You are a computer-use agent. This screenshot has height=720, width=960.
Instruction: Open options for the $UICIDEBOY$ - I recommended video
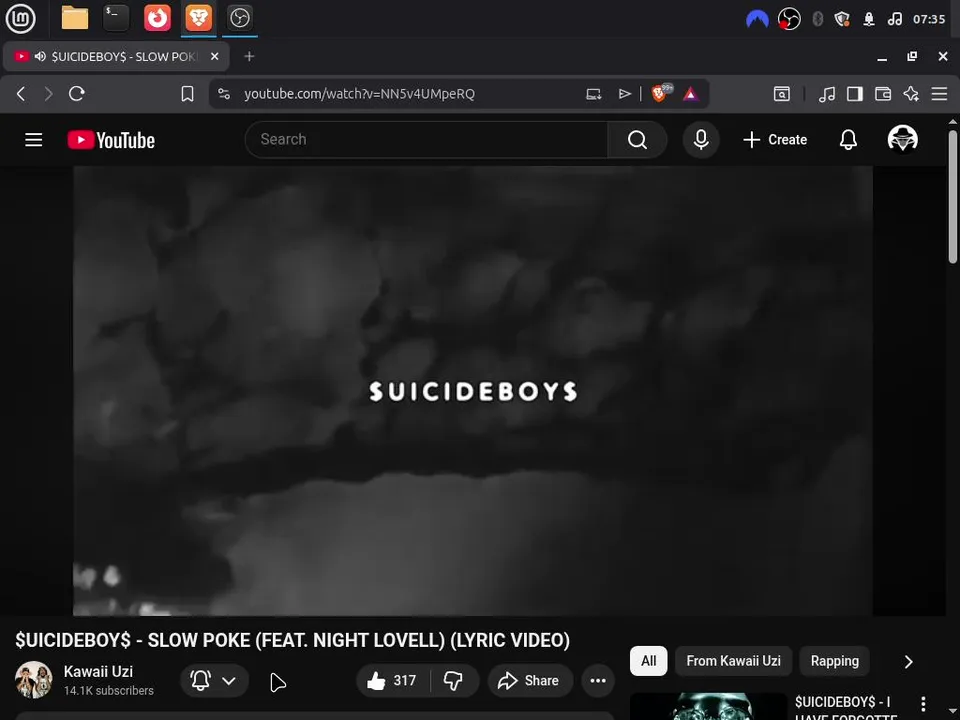[923, 703]
